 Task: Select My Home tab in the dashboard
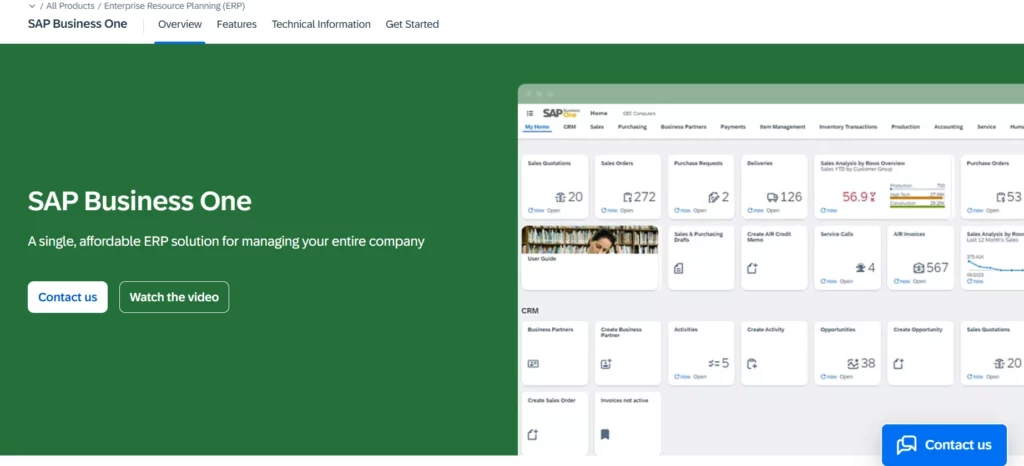(x=537, y=127)
